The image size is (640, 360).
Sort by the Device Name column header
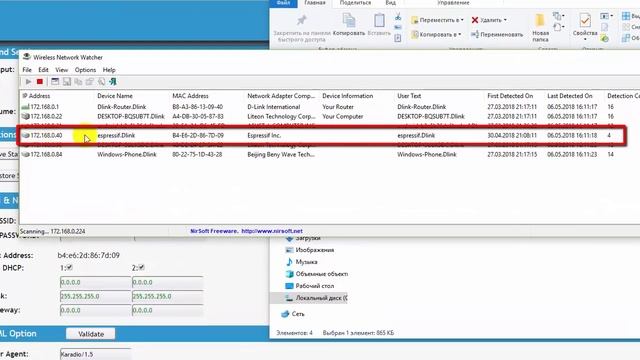tap(115, 96)
